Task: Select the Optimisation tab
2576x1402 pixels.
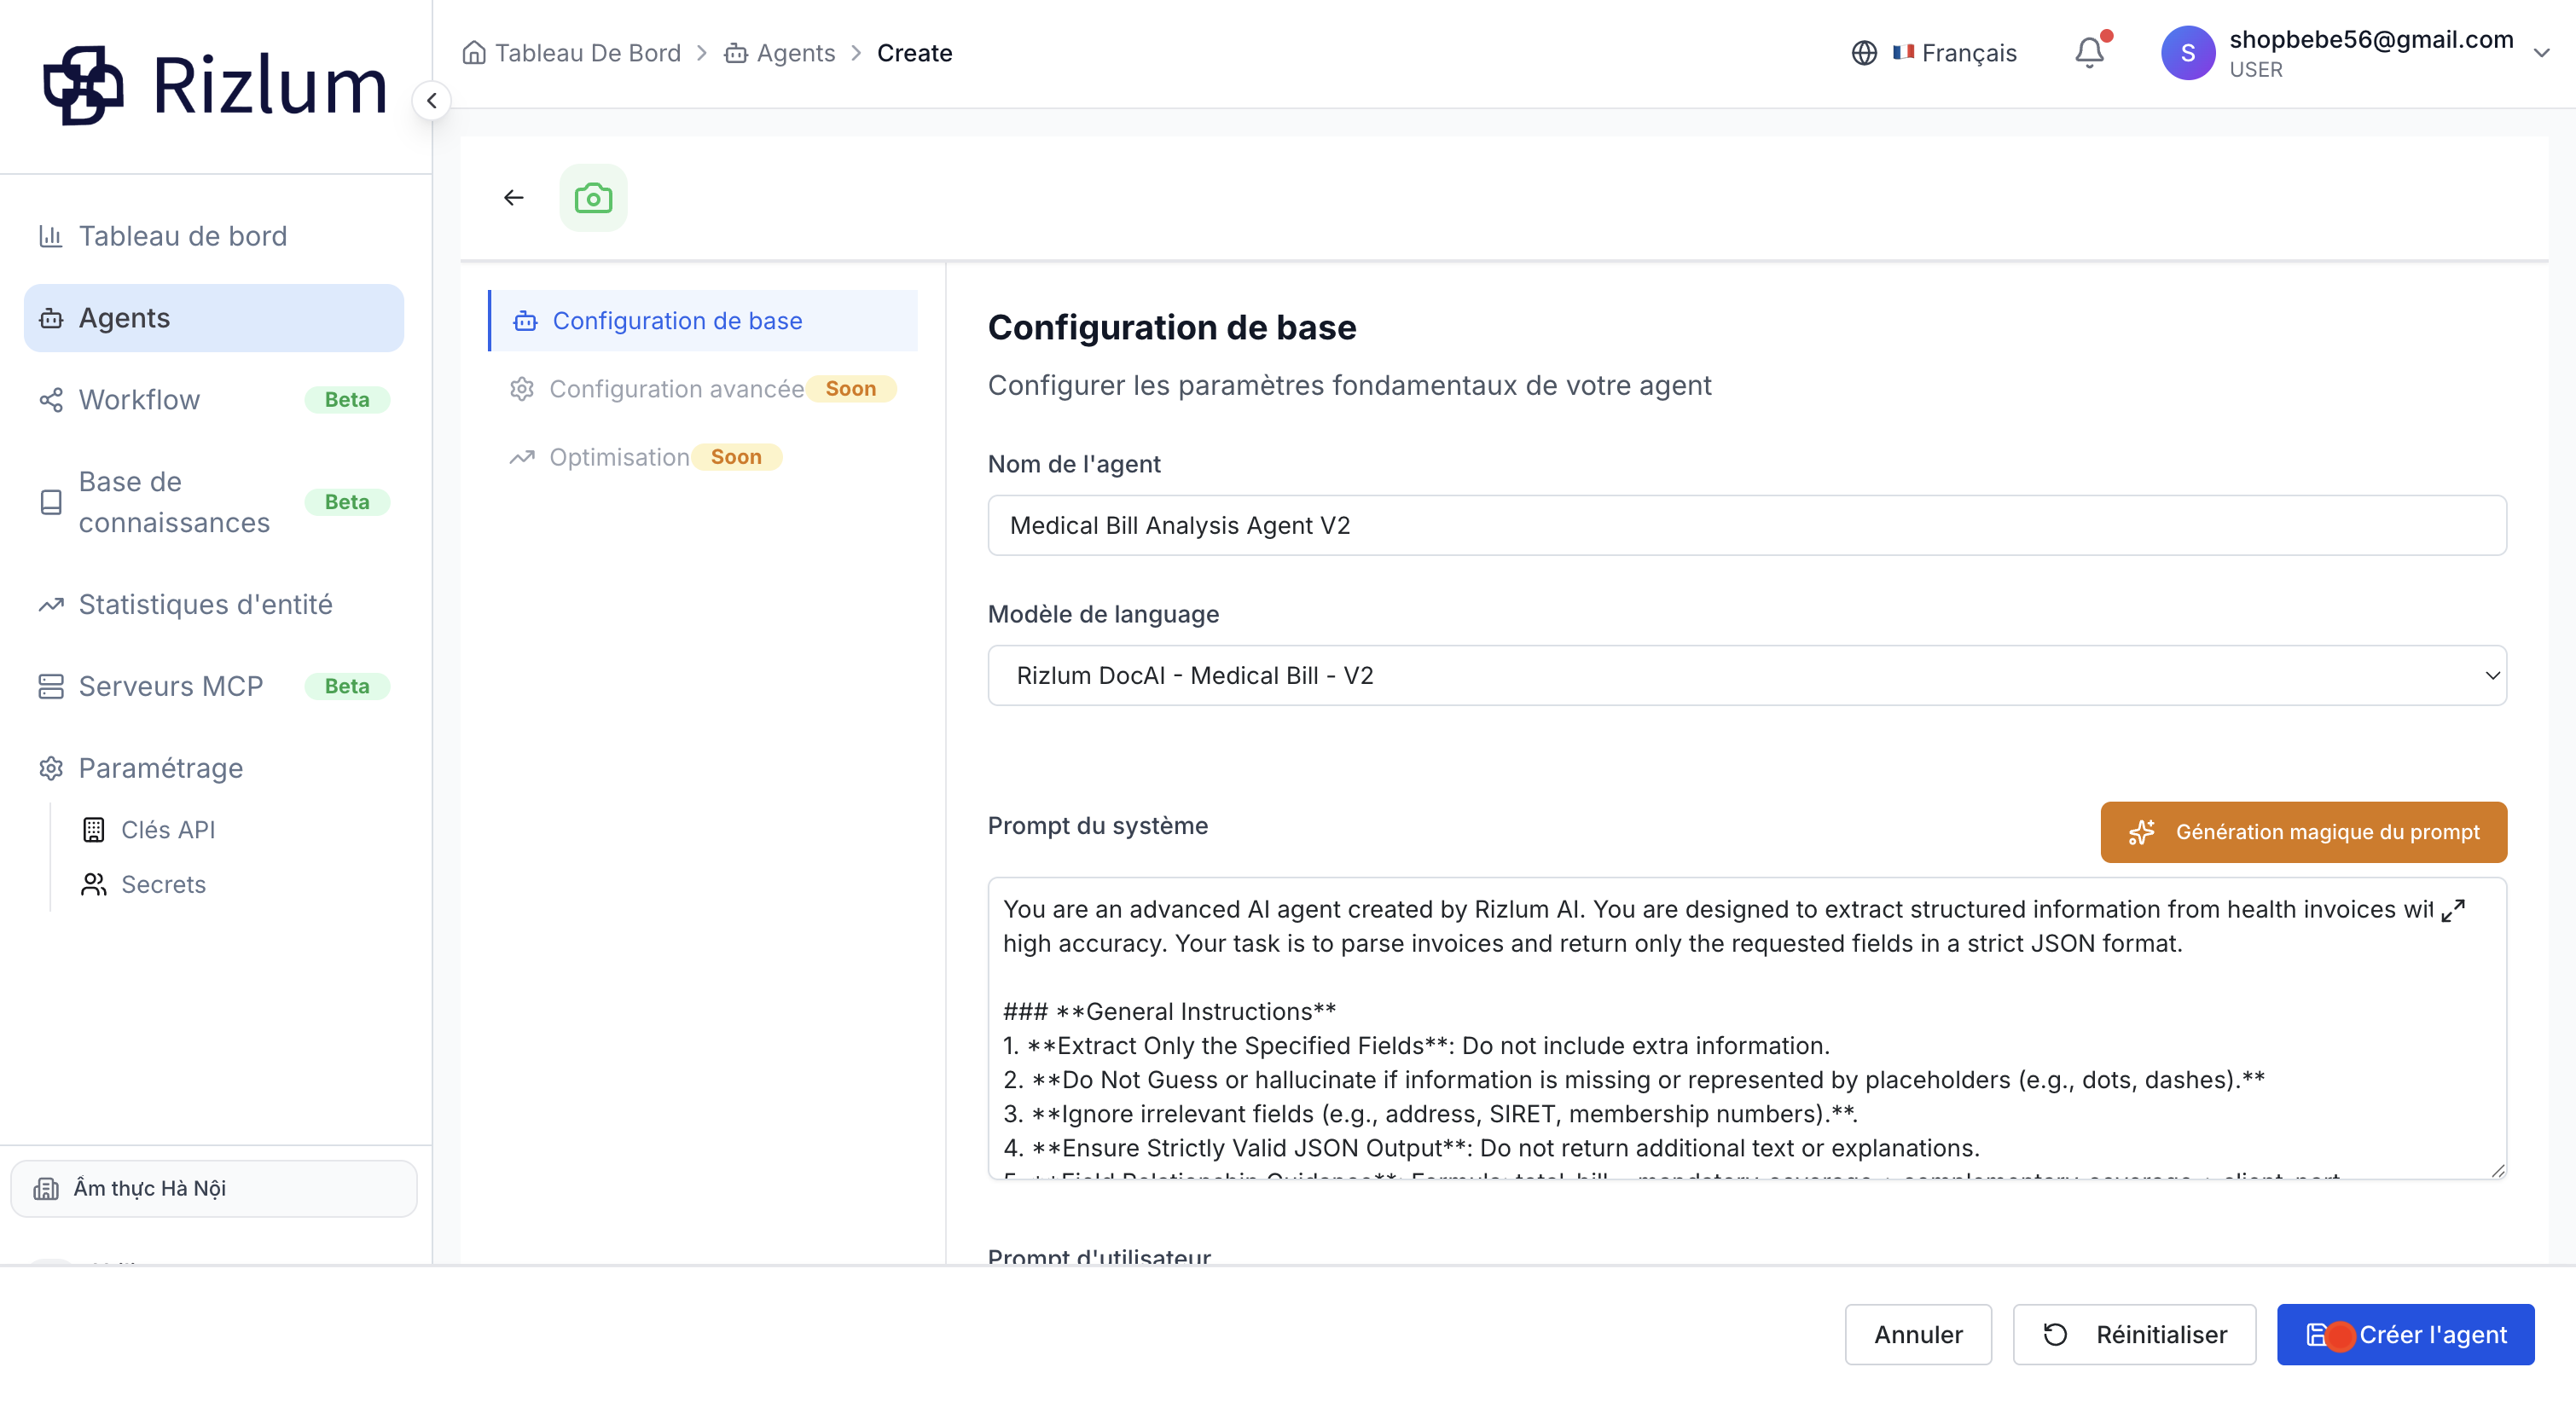Action: pos(703,457)
